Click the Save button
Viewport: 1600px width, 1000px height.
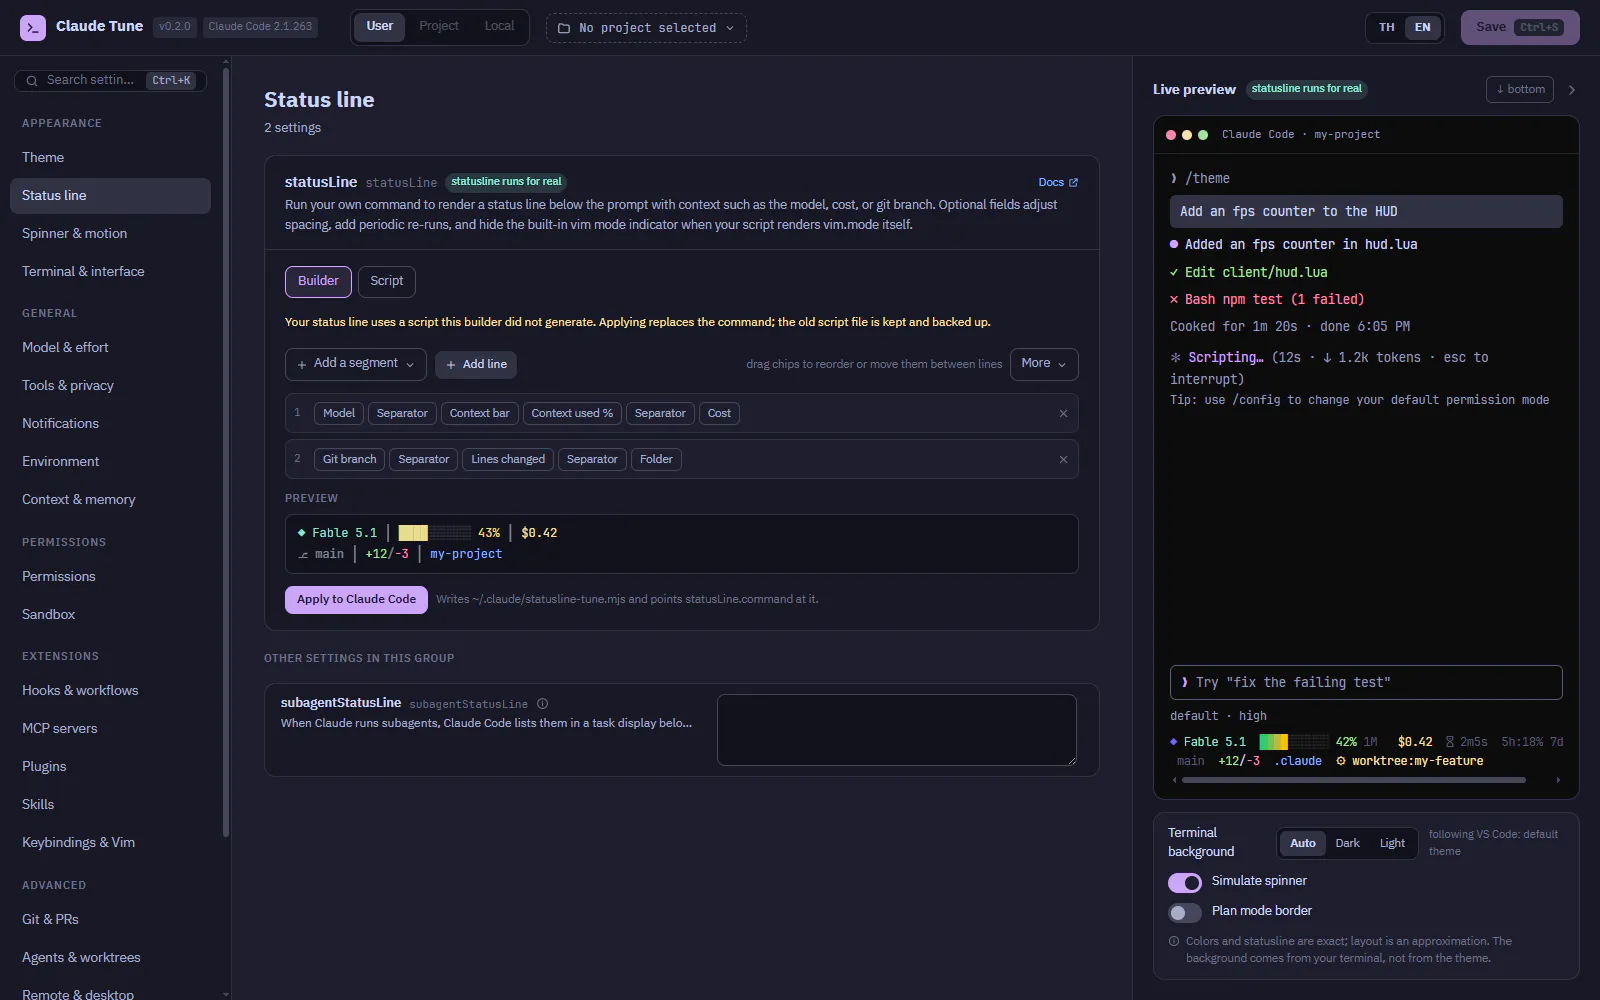coord(1520,28)
